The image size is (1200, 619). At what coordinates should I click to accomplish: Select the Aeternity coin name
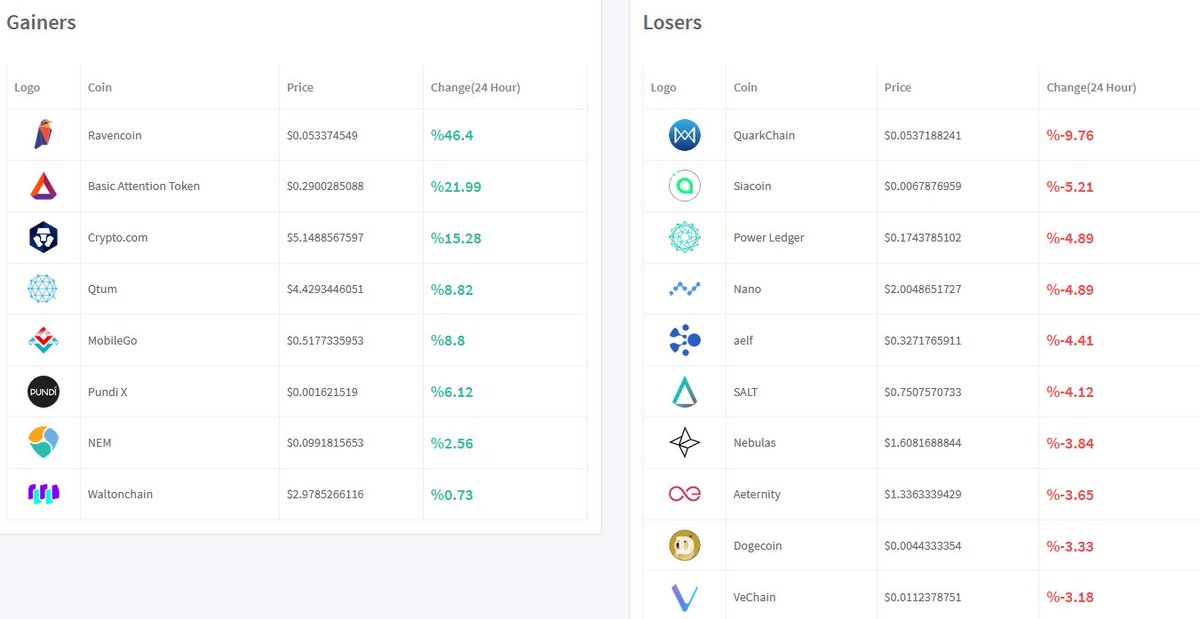757,494
